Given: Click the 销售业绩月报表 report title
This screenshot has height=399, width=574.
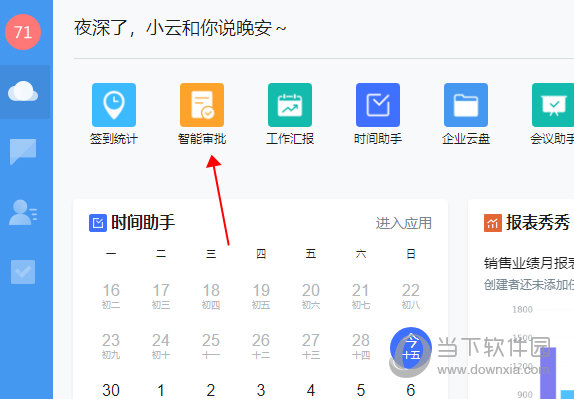Looking at the screenshot, I should coord(529,263).
